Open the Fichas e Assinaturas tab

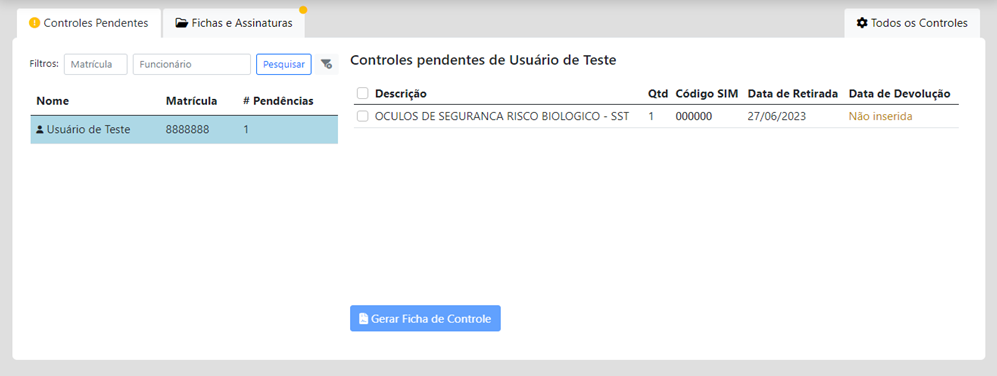[x=233, y=24]
